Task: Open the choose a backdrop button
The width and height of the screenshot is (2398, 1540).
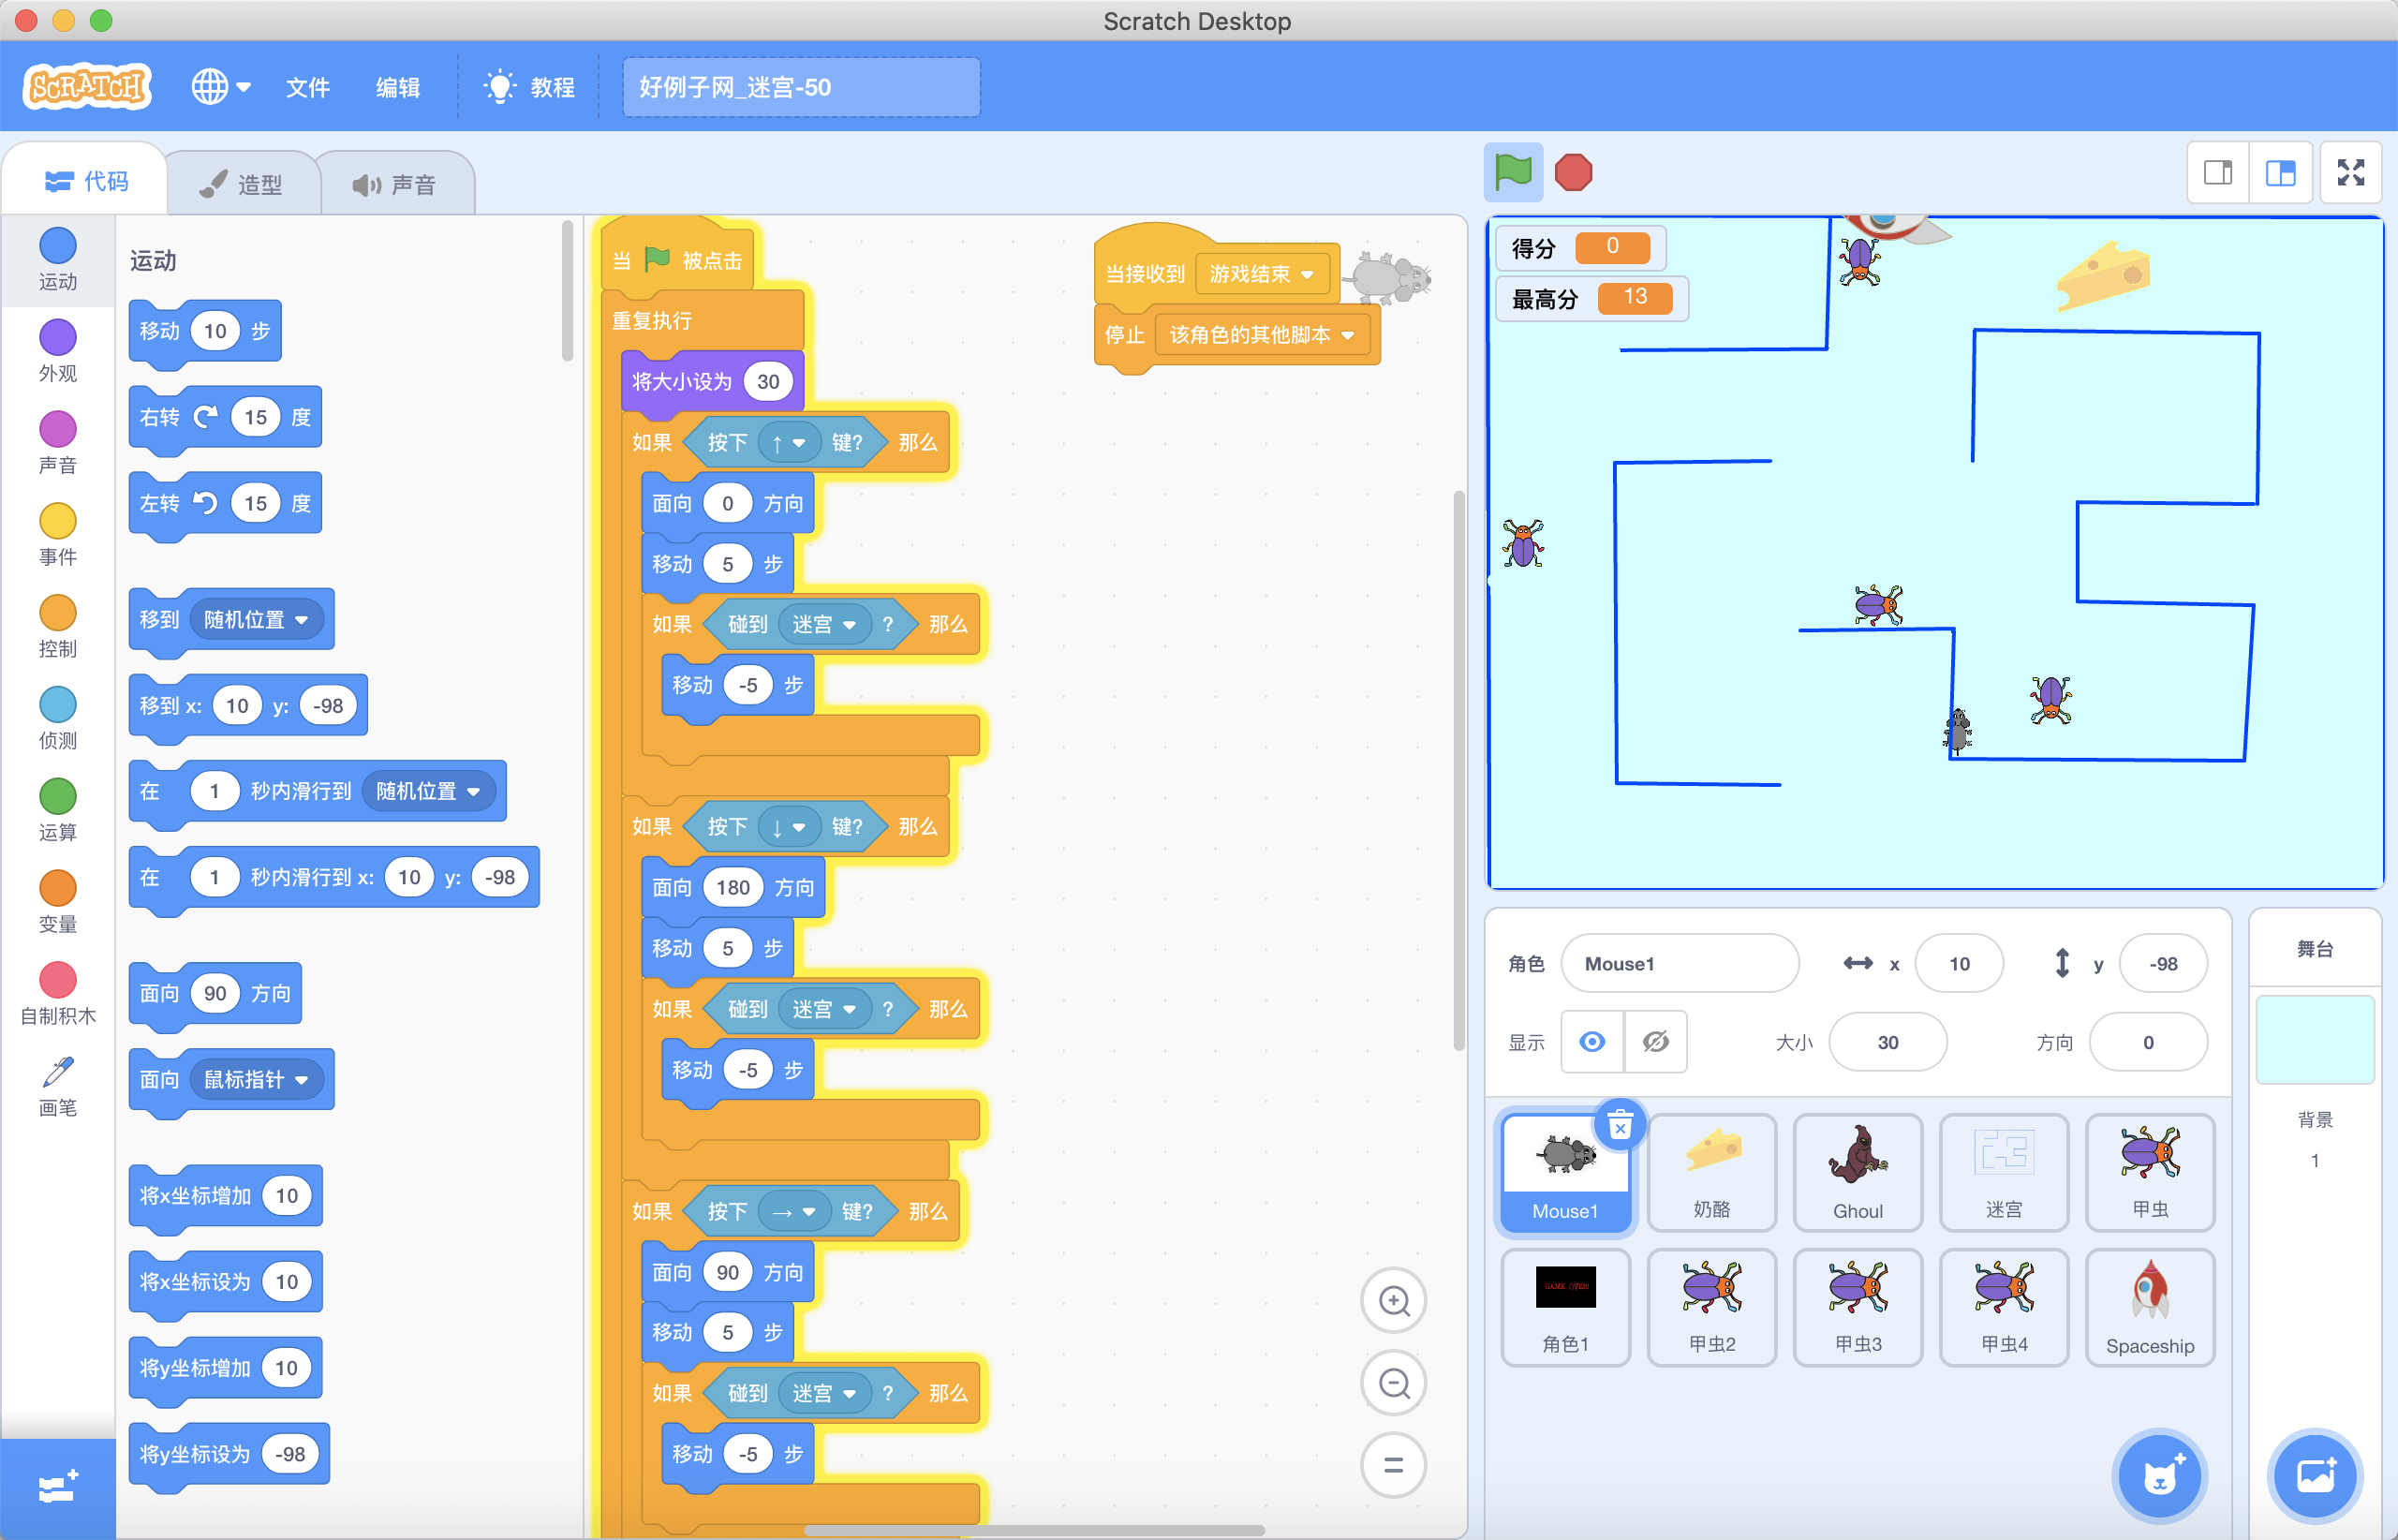Action: [2315, 1476]
